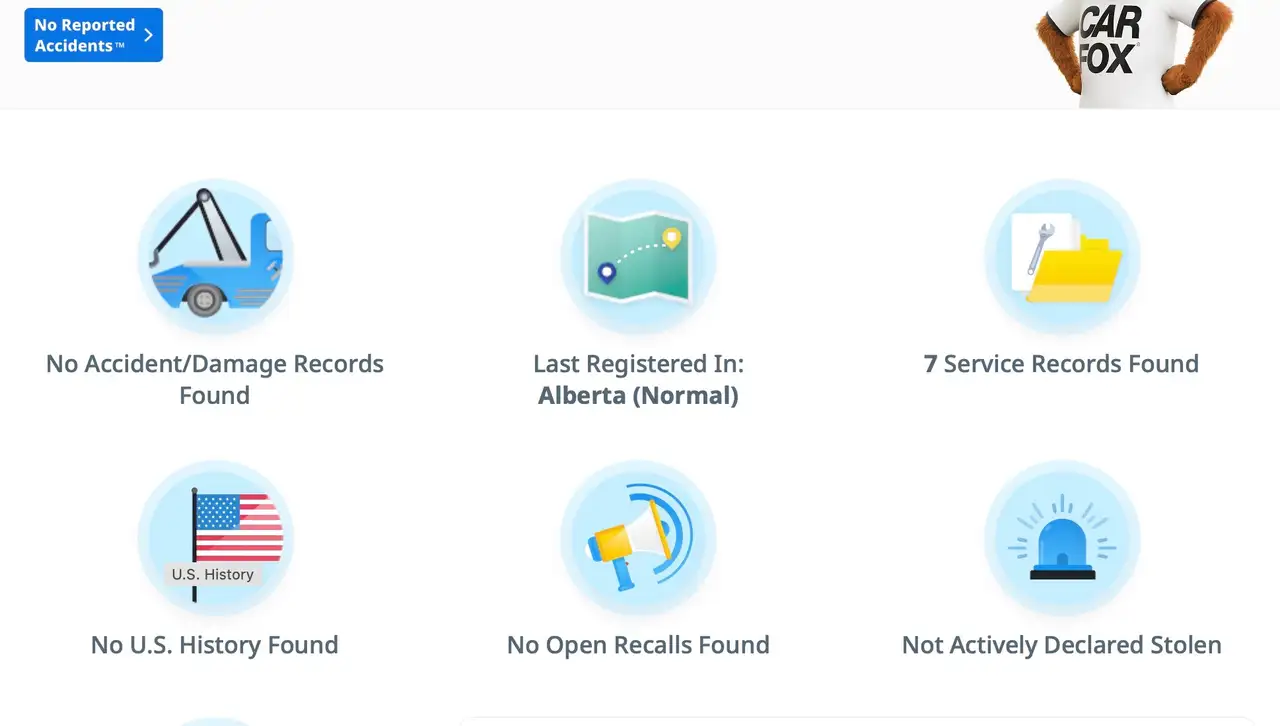The height and width of the screenshot is (726, 1280).
Task: Select the megaphone recalls icon
Action: point(638,538)
